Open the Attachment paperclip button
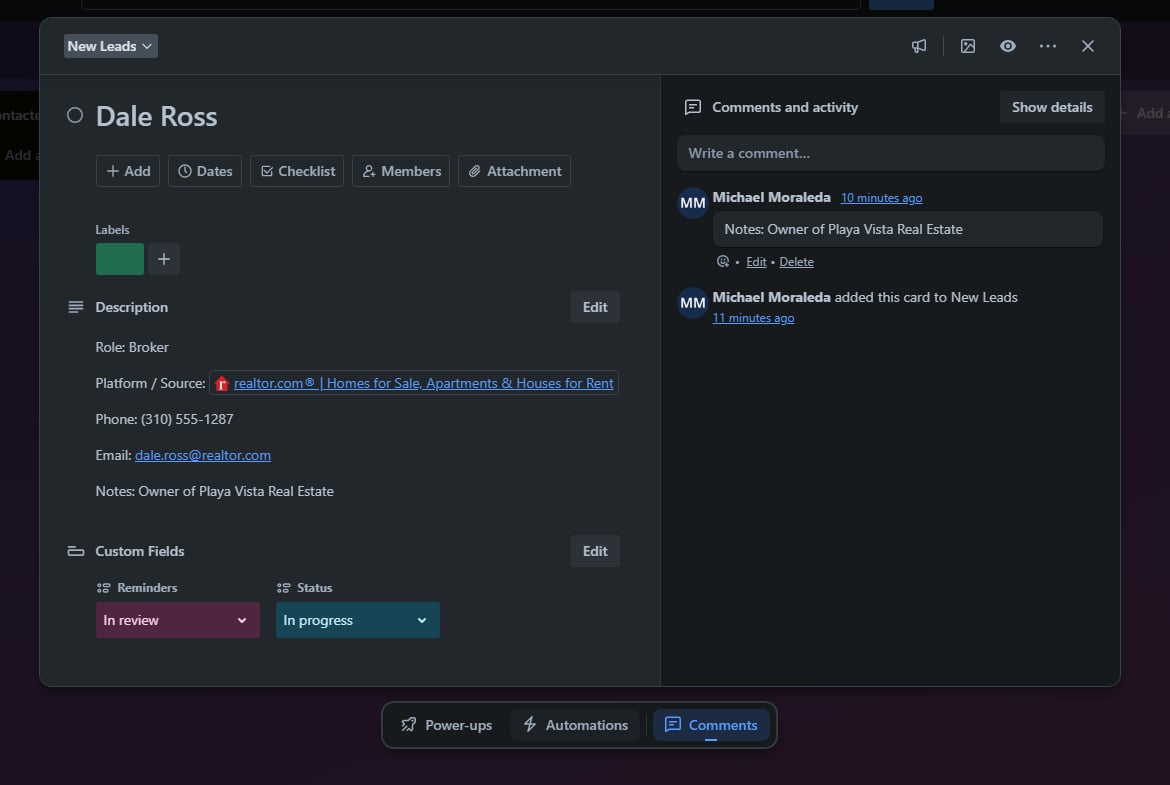Image resolution: width=1170 pixels, height=785 pixels. [x=514, y=171]
